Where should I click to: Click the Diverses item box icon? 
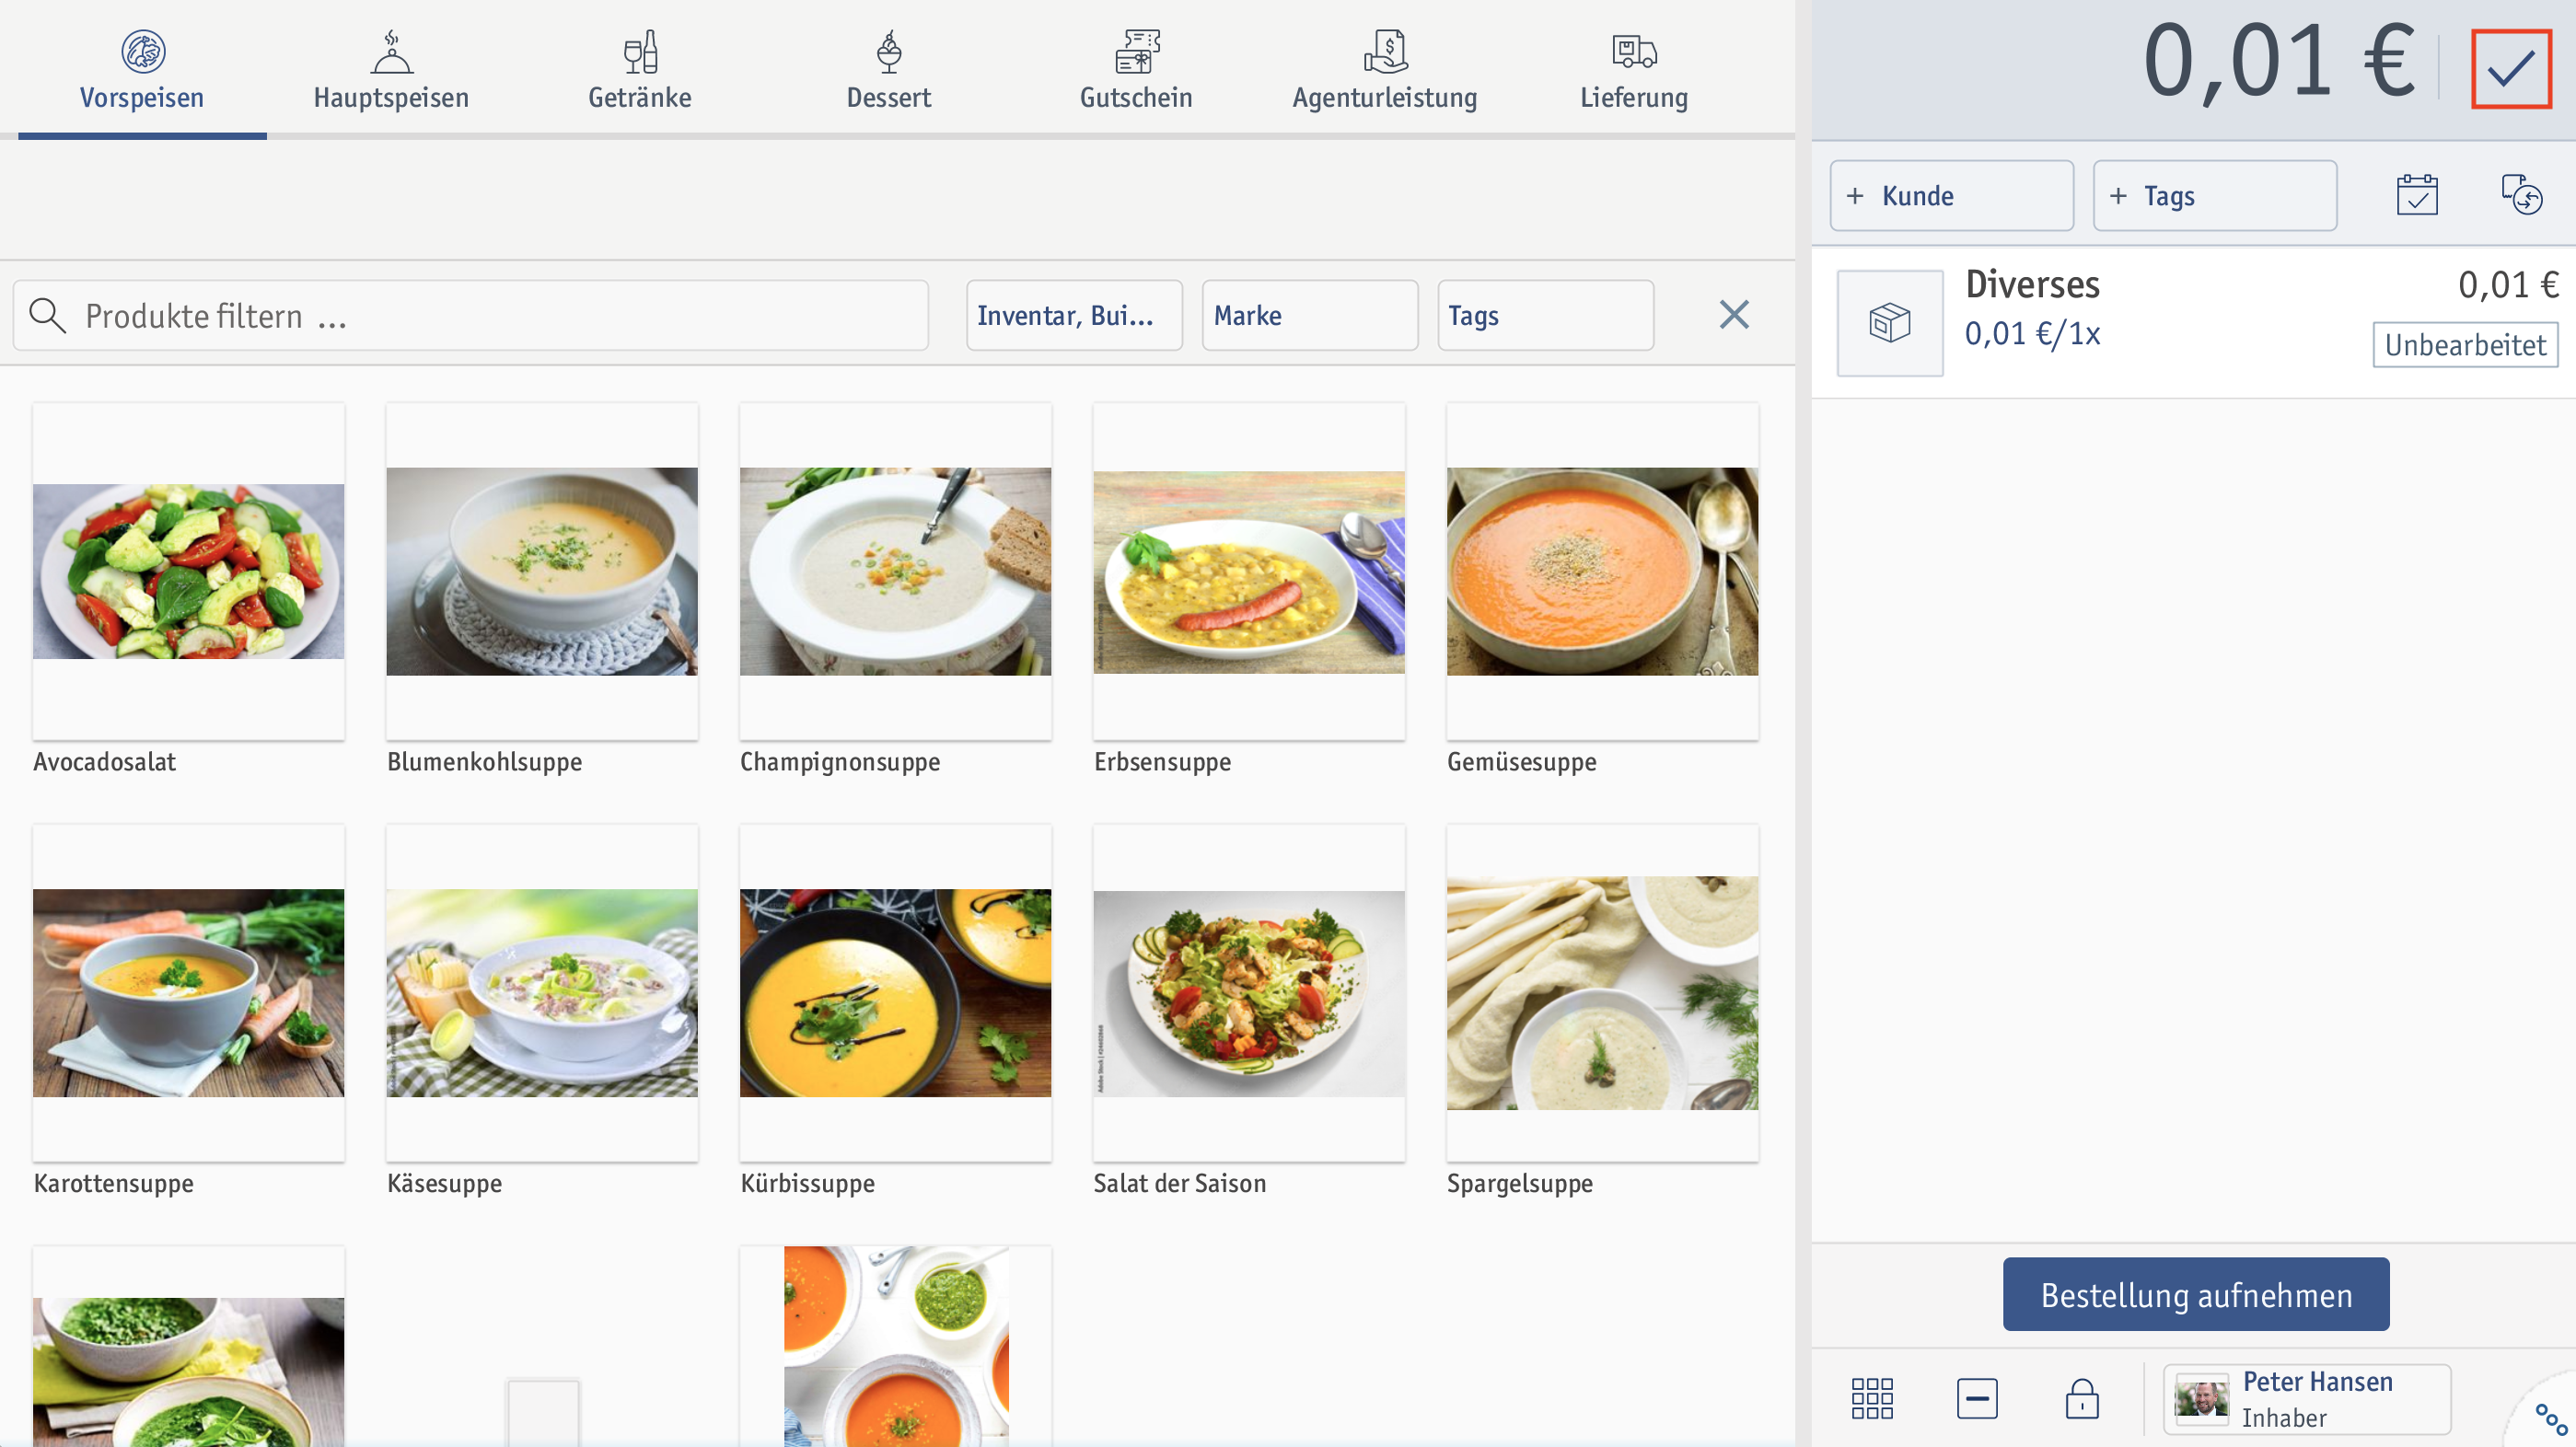1889,323
